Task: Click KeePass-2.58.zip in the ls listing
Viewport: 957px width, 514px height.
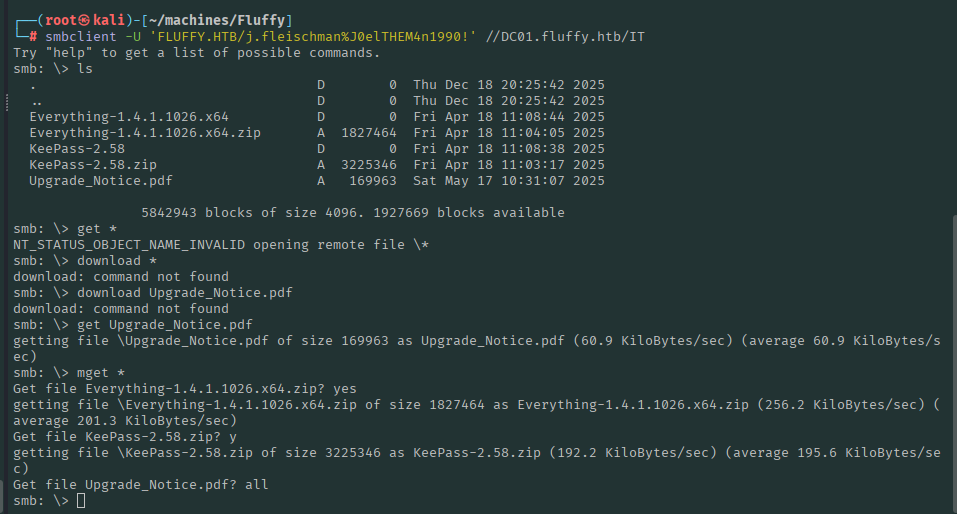Action: click(93, 165)
